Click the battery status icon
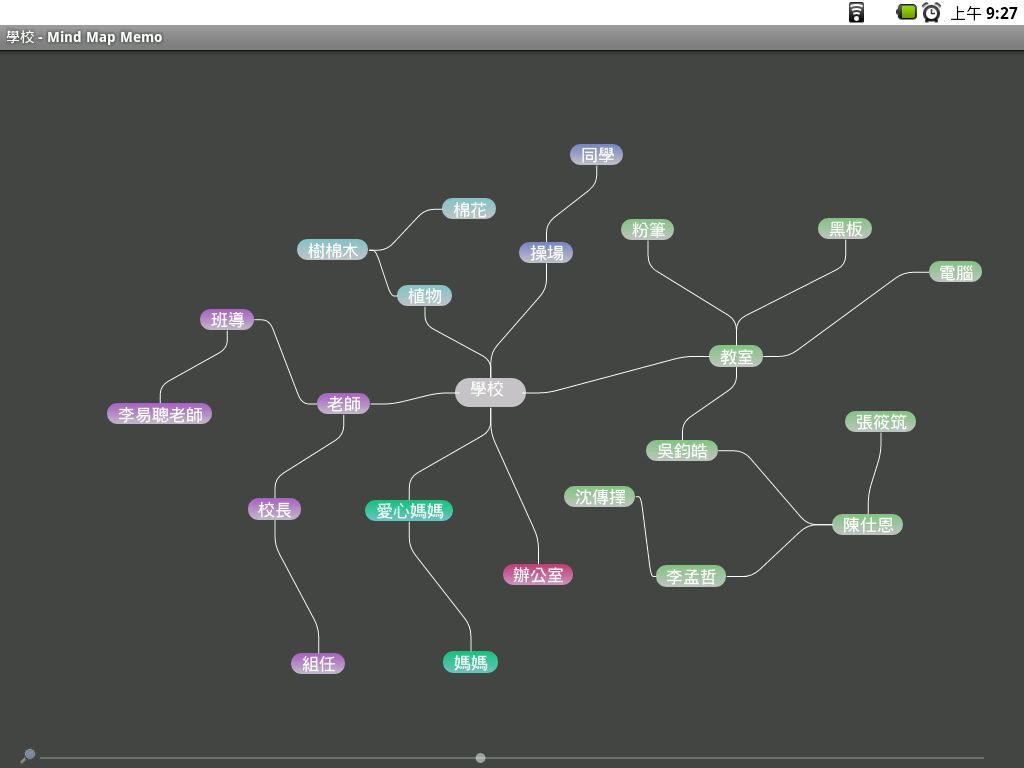1024x768 pixels. coord(906,12)
